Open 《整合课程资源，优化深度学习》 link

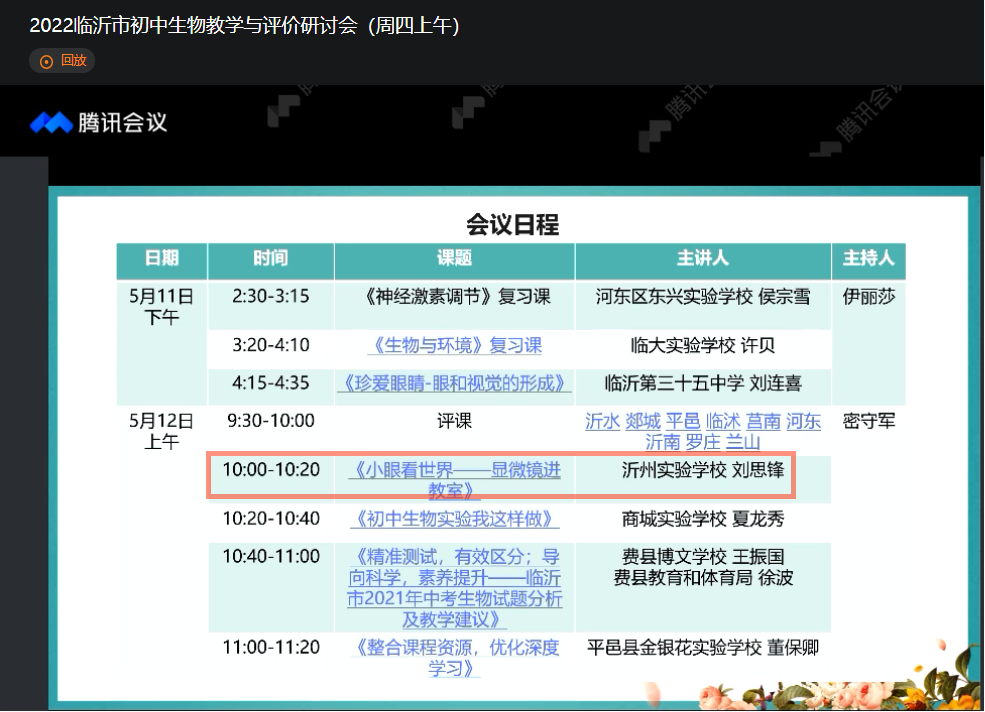(x=454, y=657)
